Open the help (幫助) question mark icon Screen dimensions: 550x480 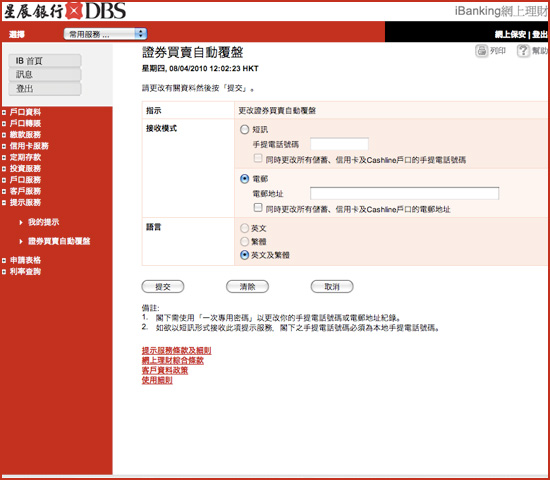[523, 51]
